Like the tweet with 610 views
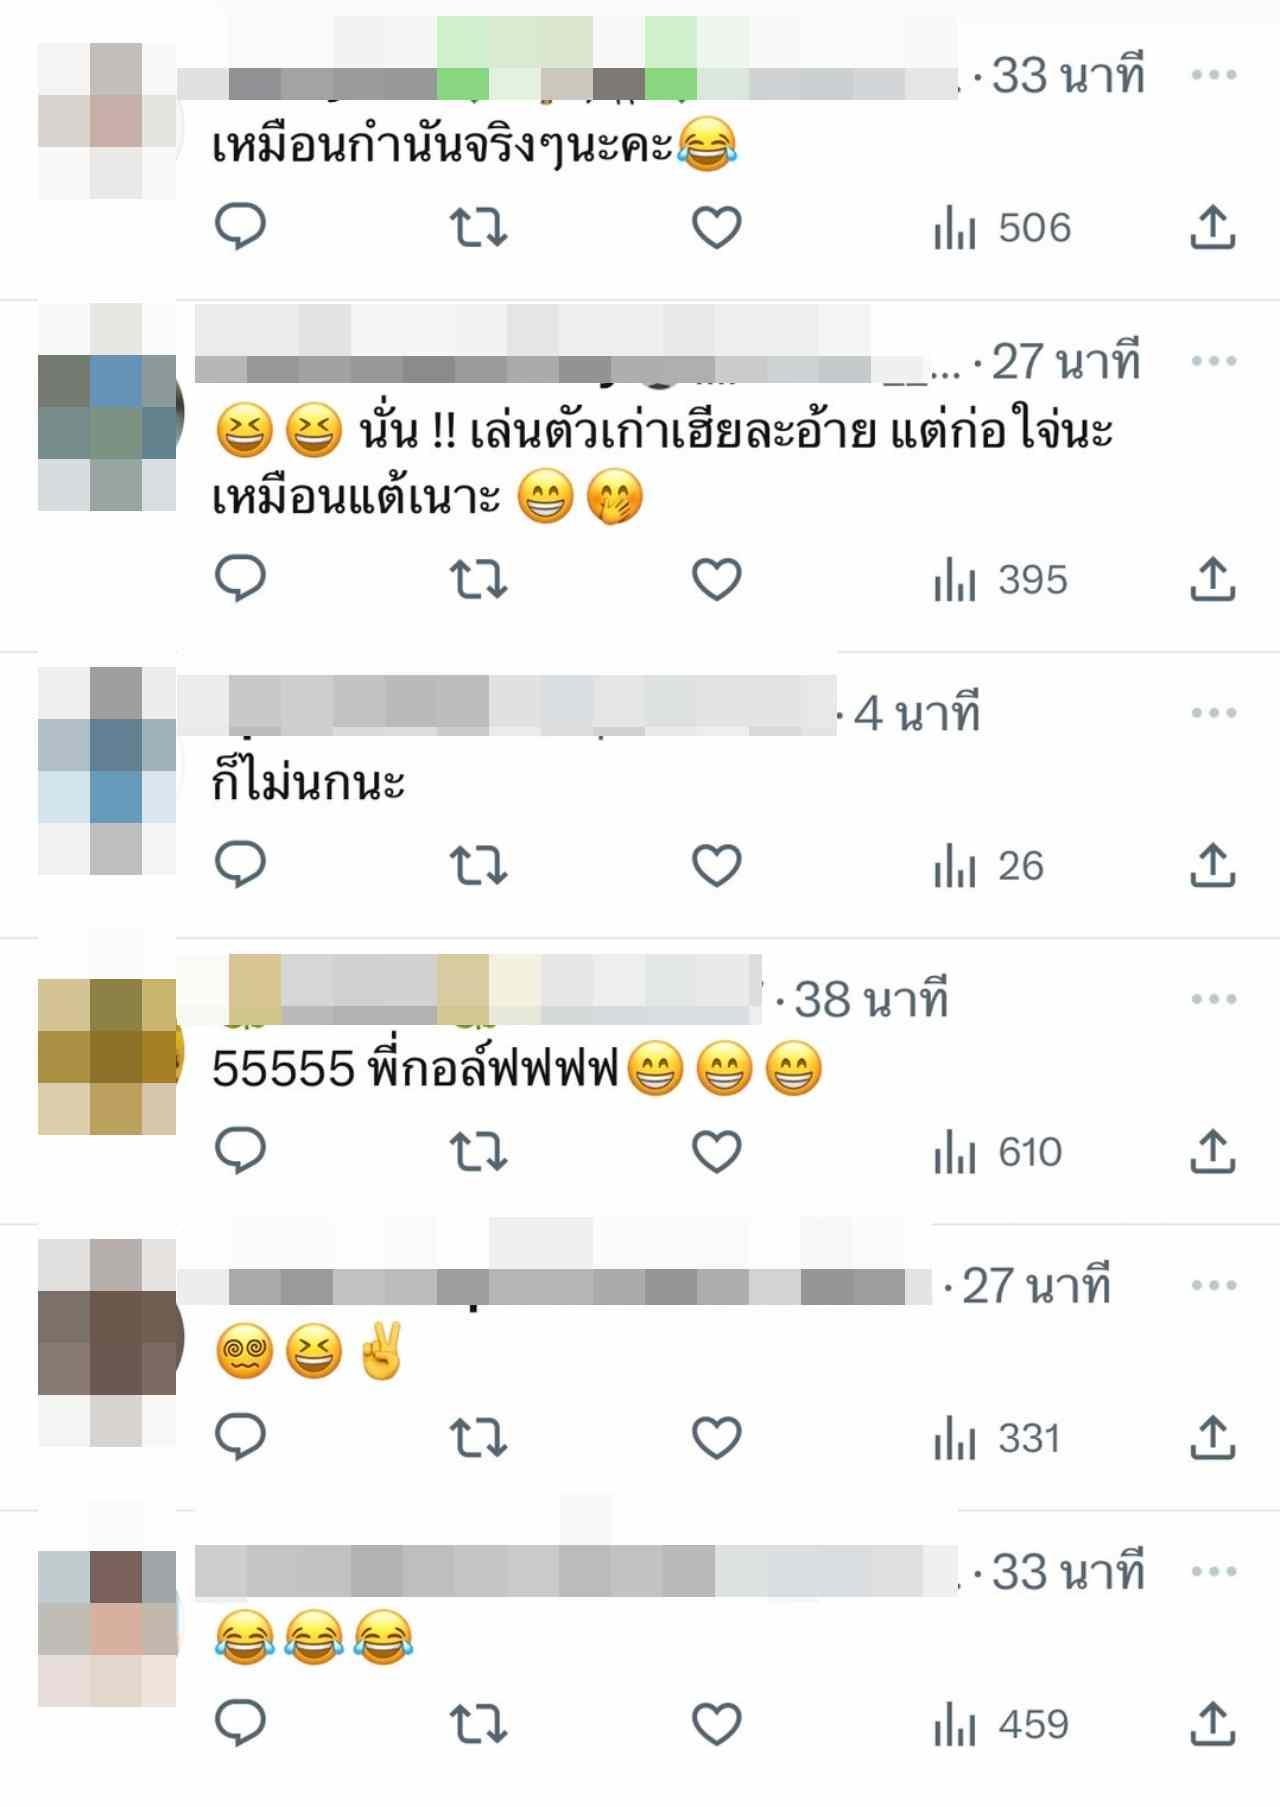Screen dimensions: 1280x1807 click(x=717, y=1151)
